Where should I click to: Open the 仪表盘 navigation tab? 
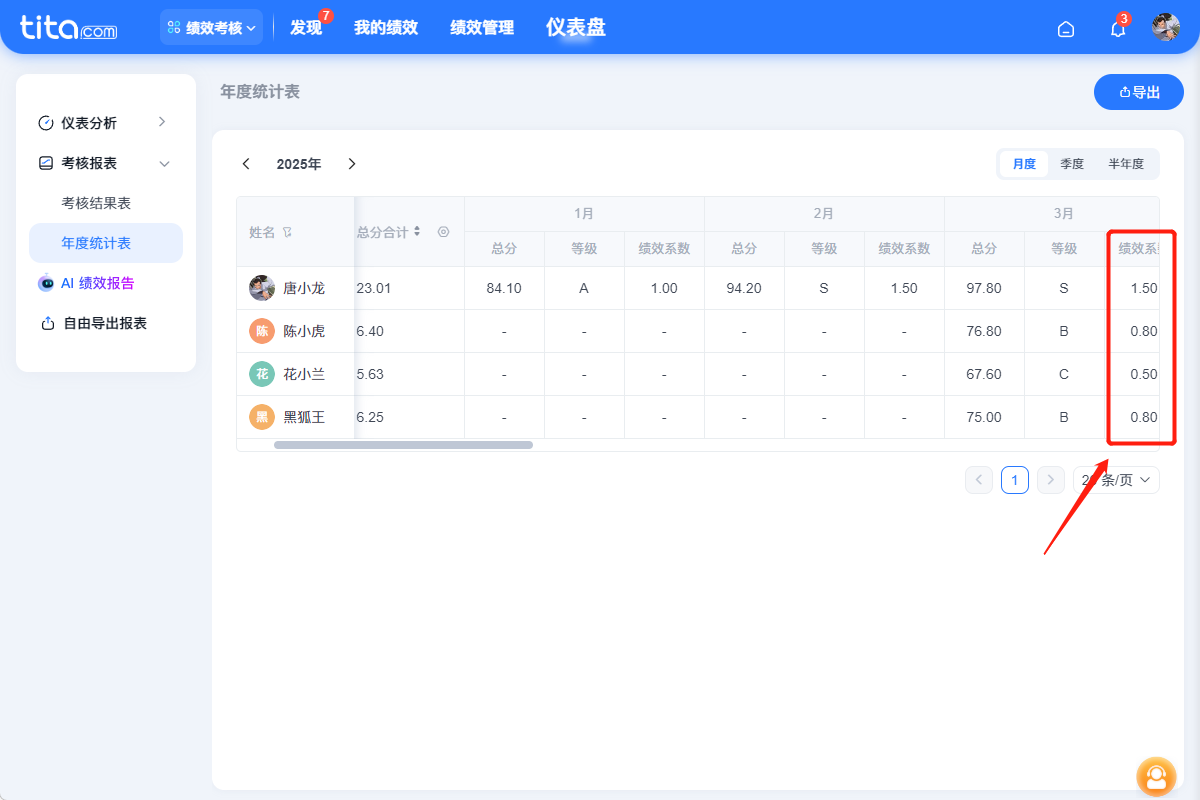pyautogui.click(x=576, y=27)
